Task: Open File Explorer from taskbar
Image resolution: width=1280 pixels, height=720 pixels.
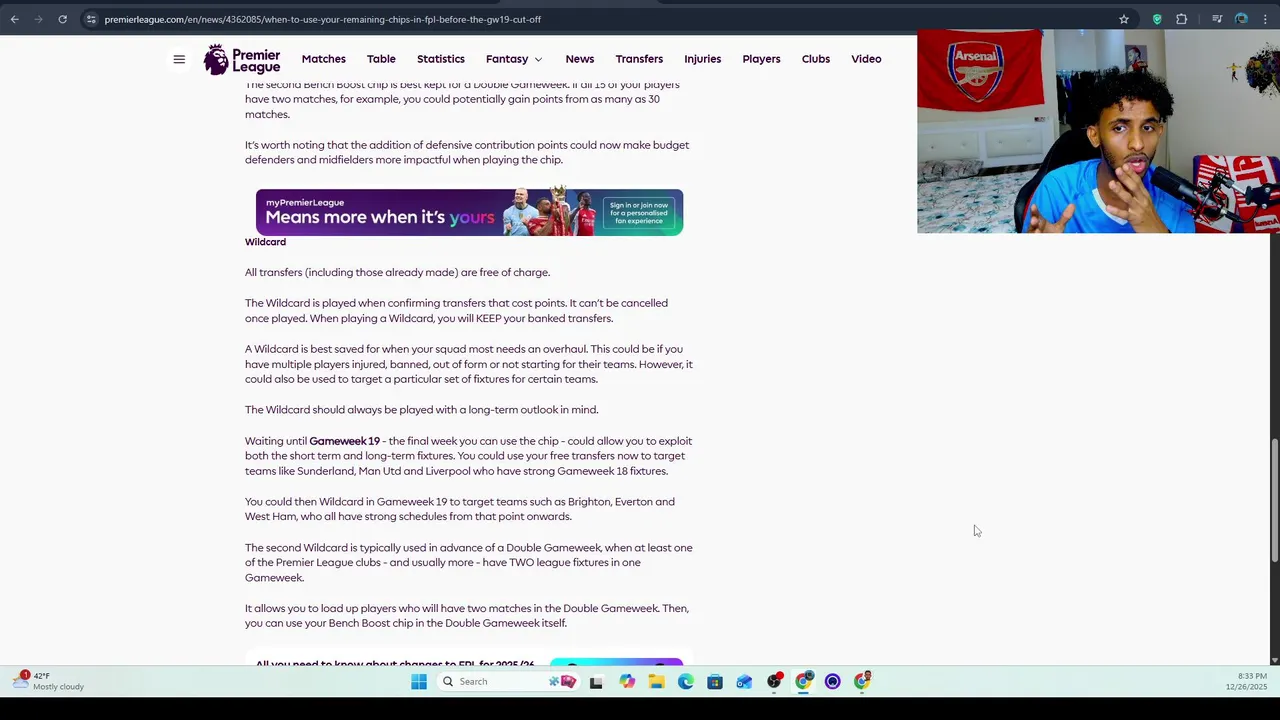Action: click(656, 681)
